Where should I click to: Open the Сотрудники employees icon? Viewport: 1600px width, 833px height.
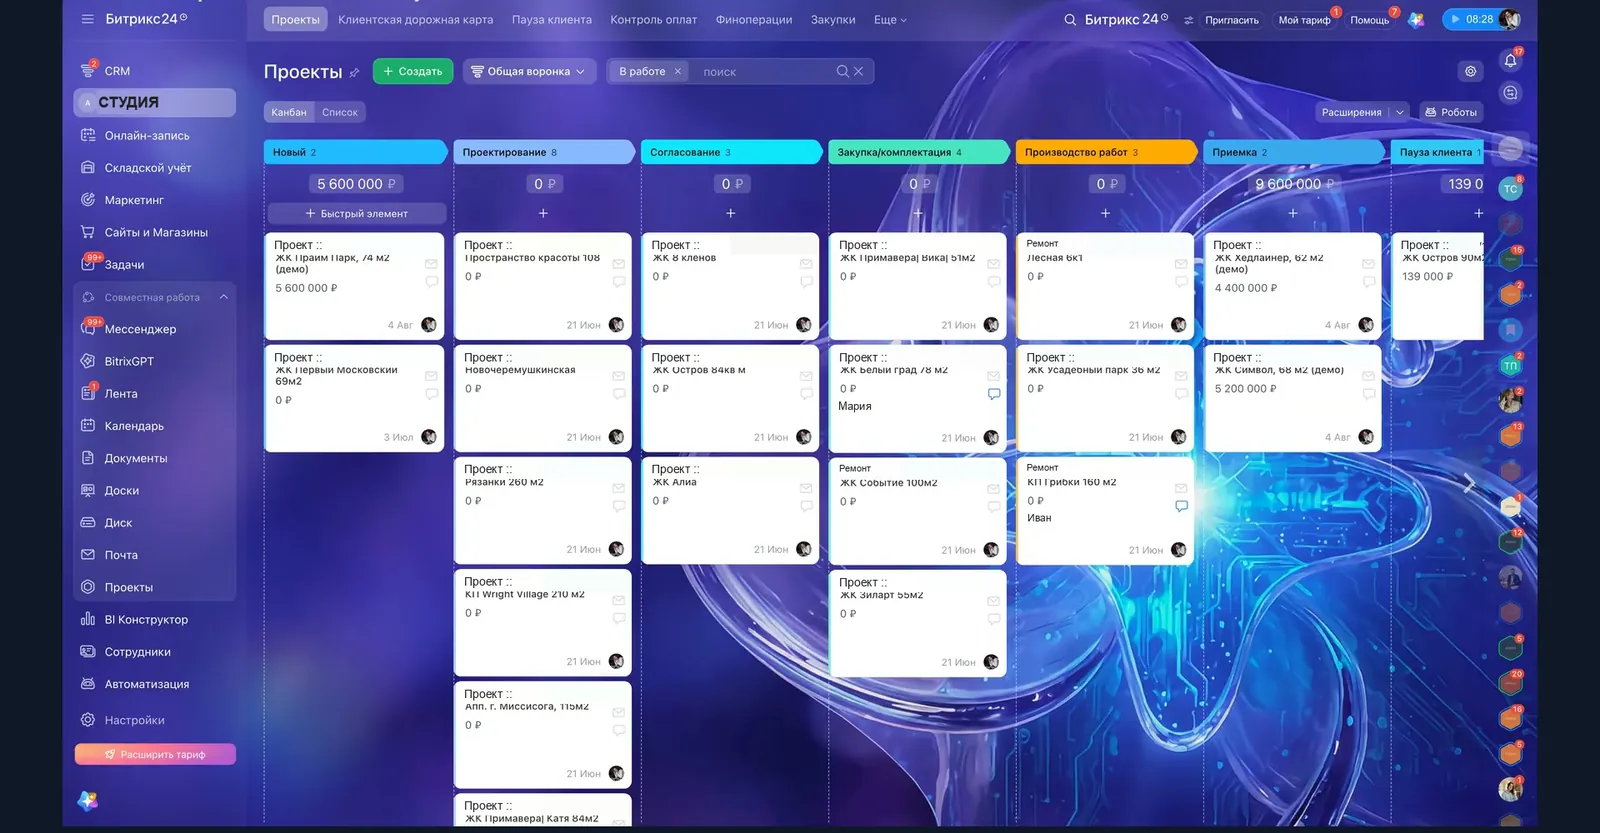click(88, 651)
